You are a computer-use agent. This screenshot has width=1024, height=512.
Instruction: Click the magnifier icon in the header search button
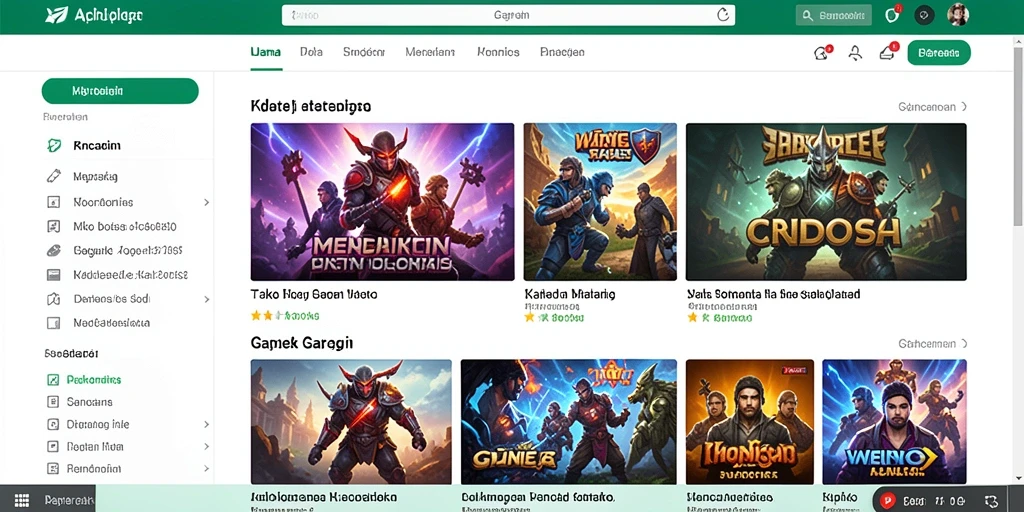tap(808, 15)
